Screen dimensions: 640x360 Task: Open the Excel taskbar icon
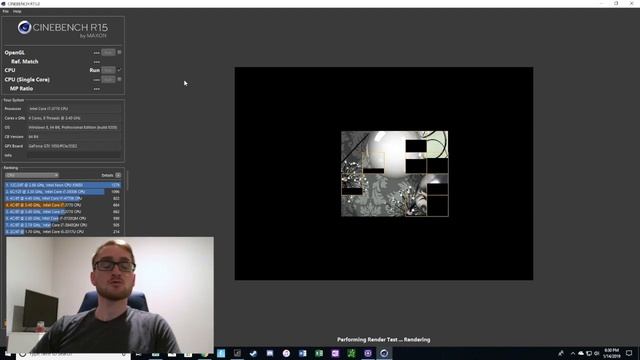click(x=319, y=353)
